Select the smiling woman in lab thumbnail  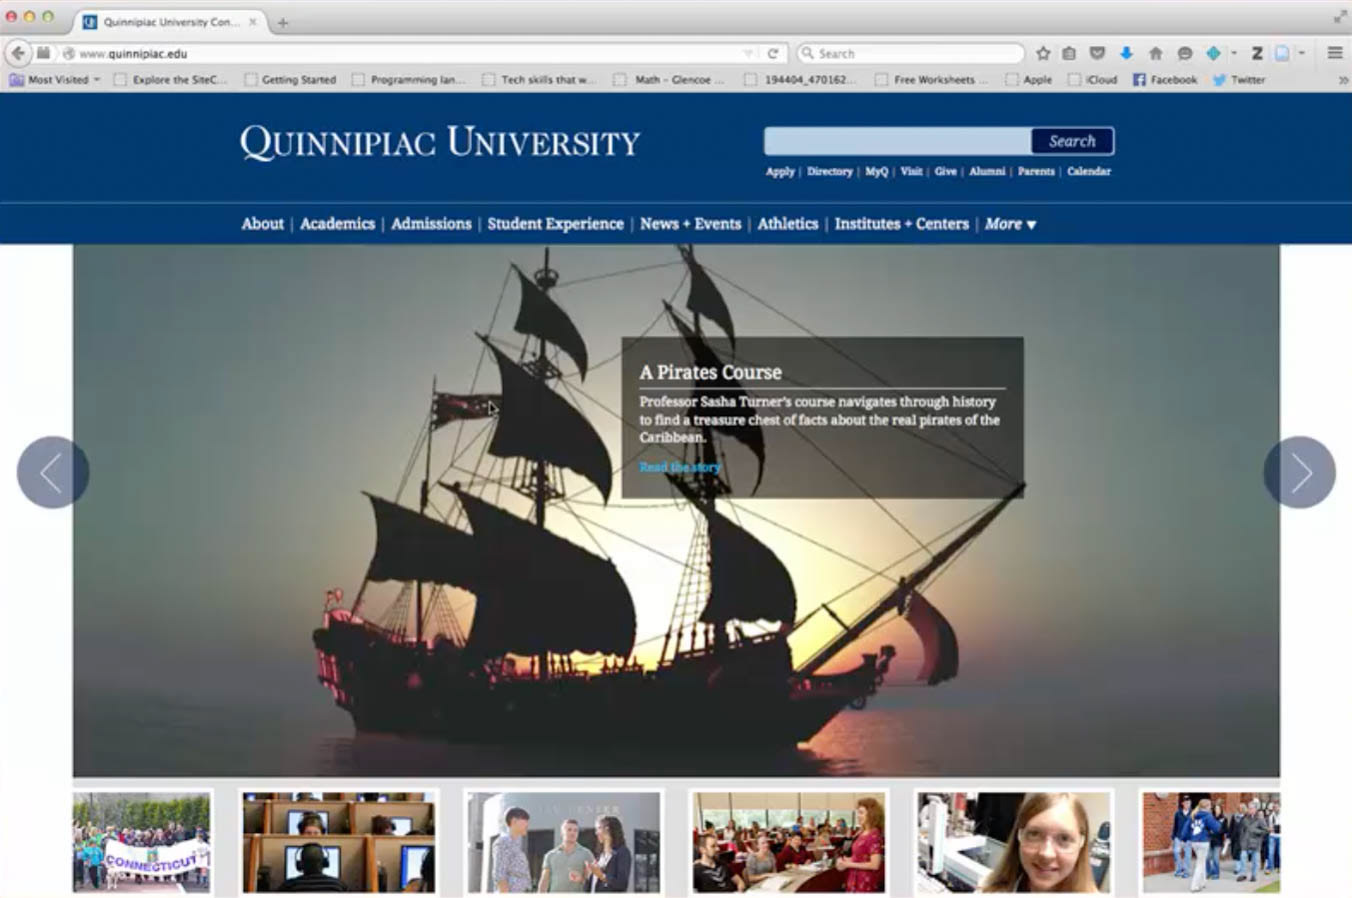[x=1014, y=842]
